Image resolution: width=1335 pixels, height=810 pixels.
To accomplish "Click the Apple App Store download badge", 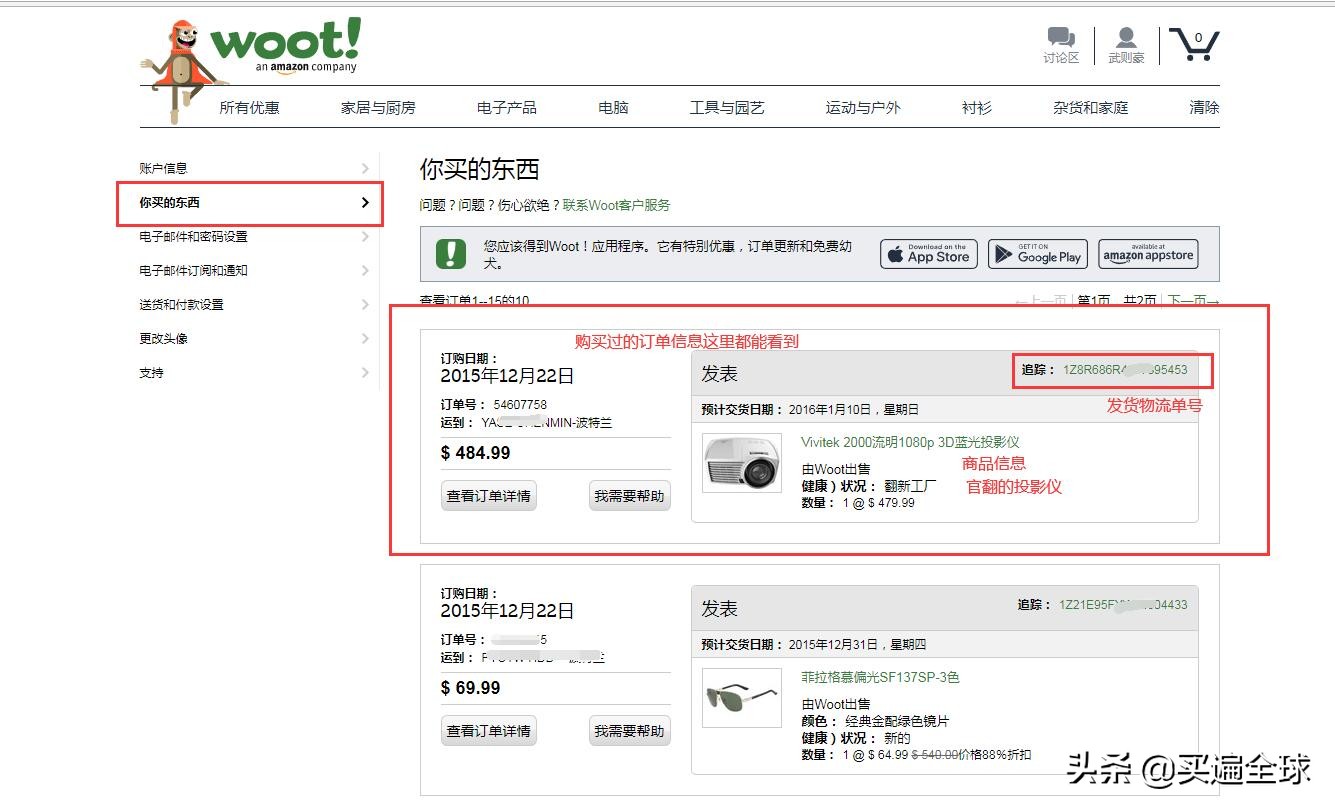I will (928, 254).
